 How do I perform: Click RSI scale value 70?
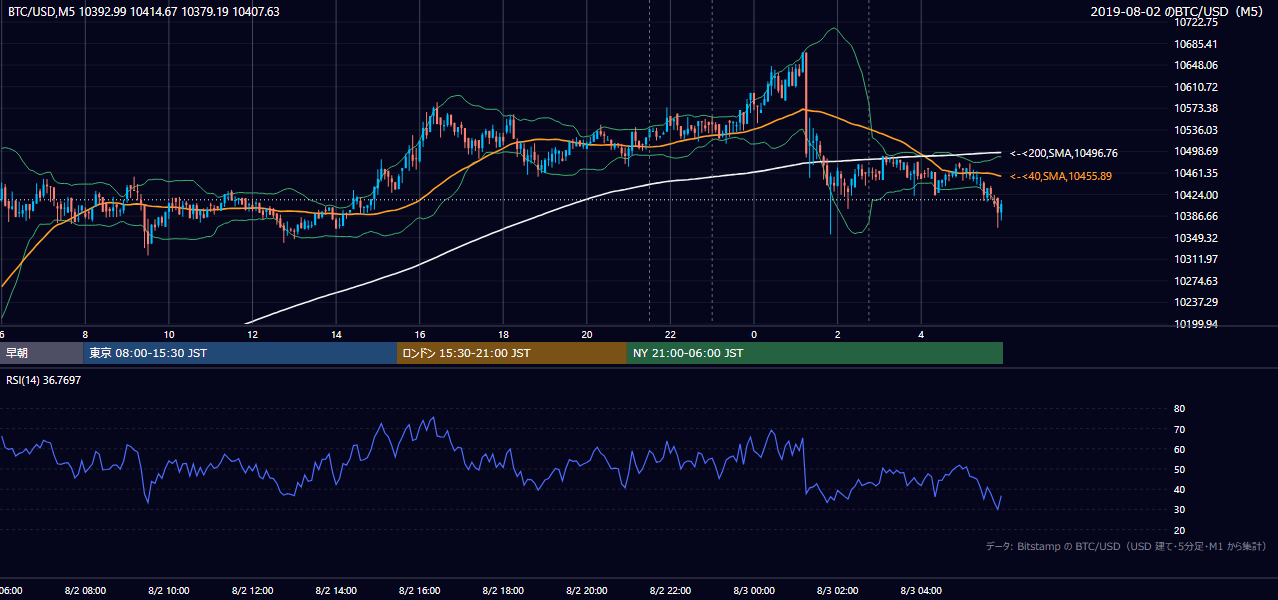(x=1179, y=429)
